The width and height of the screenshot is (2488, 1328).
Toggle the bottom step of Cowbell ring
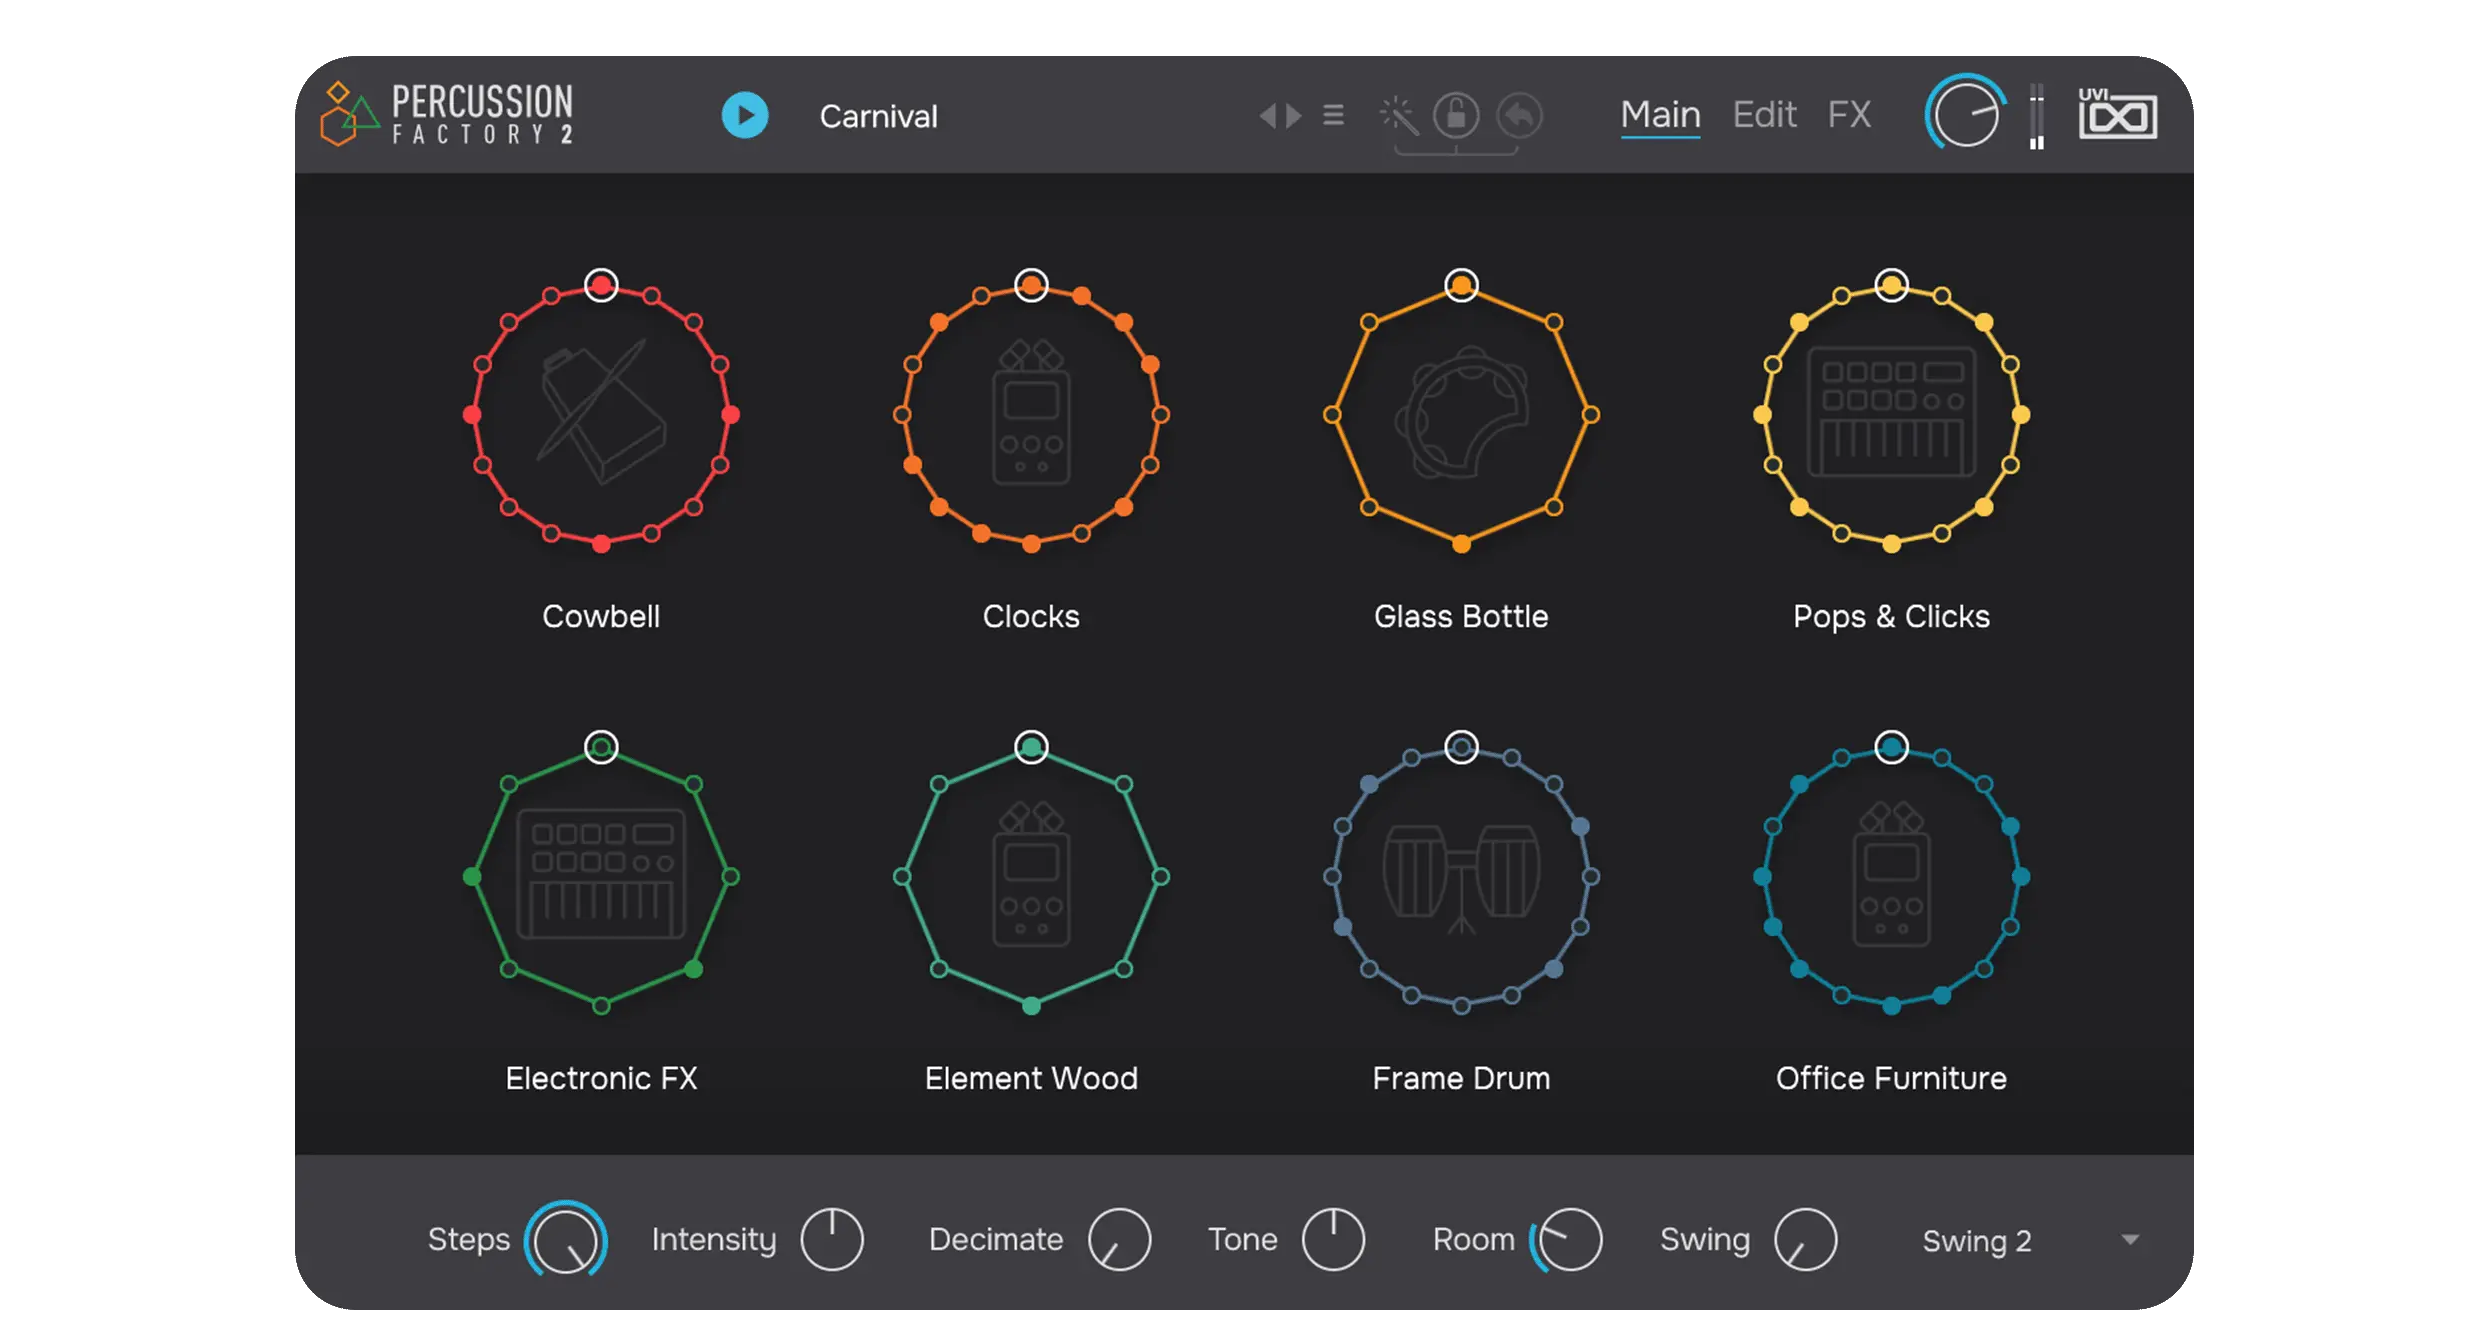(x=601, y=544)
